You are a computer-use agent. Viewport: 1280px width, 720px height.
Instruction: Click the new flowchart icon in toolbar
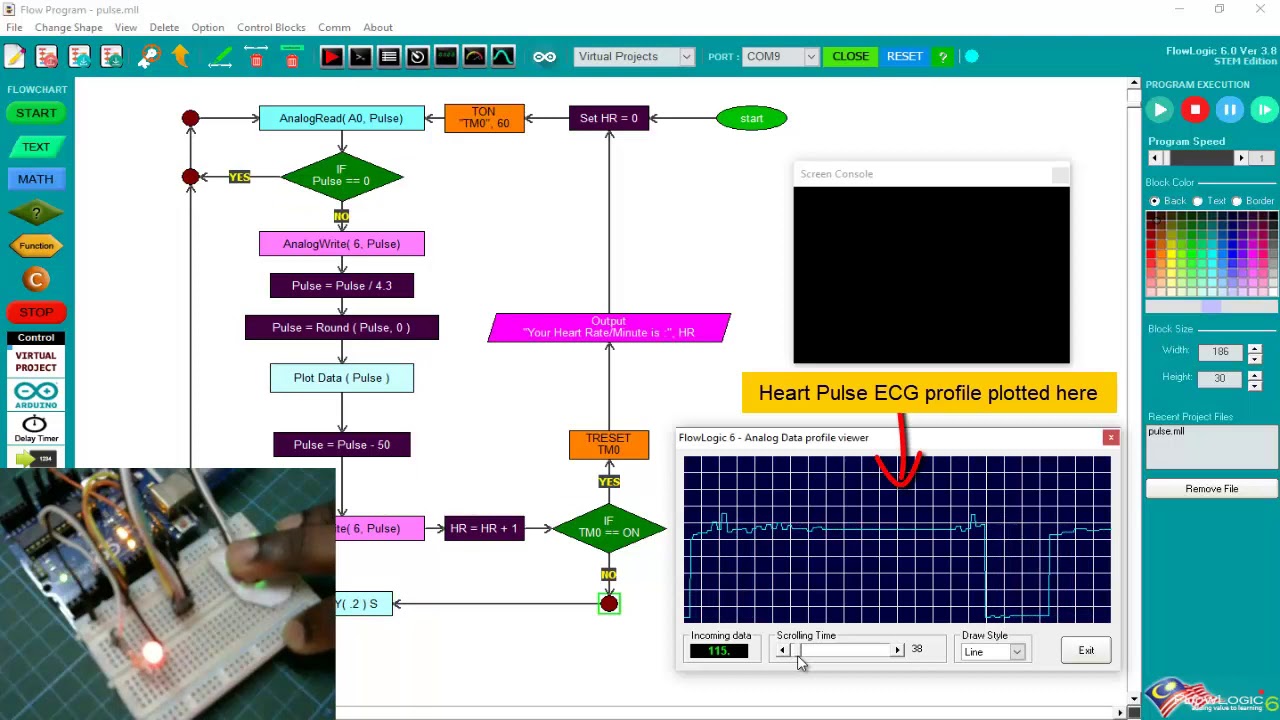(14, 57)
